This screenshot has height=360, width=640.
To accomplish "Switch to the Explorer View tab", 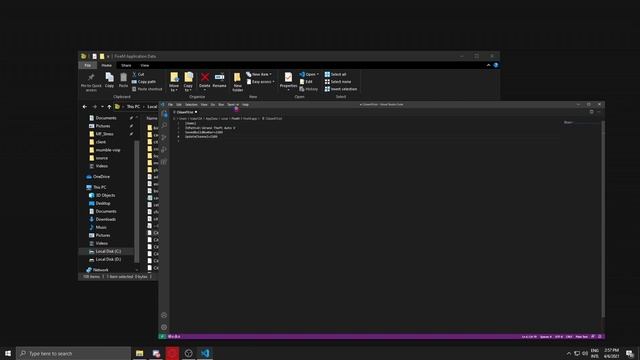I will 145,65.
